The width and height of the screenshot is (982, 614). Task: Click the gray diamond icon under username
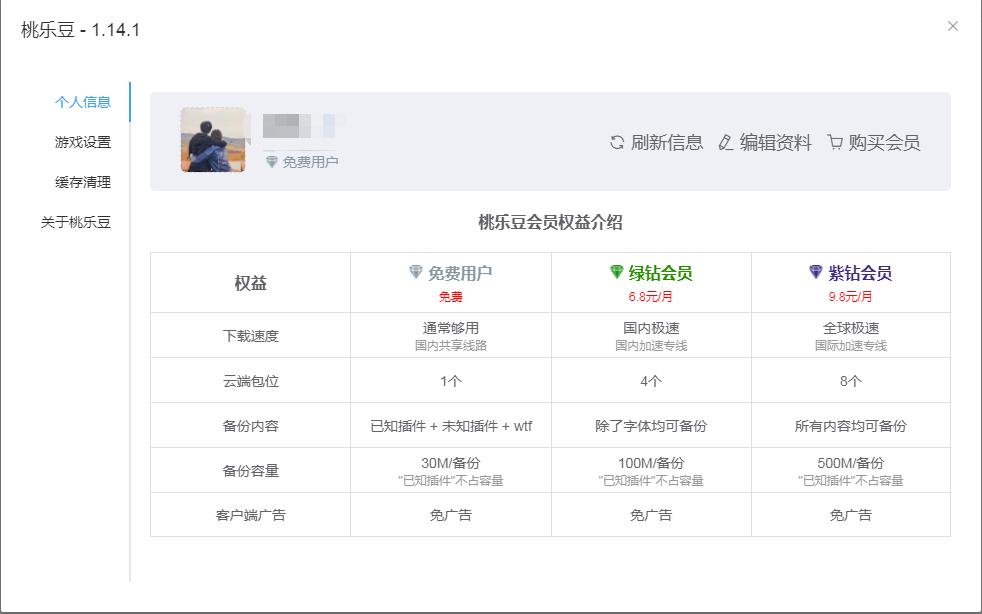pyautogui.click(x=271, y=162)
